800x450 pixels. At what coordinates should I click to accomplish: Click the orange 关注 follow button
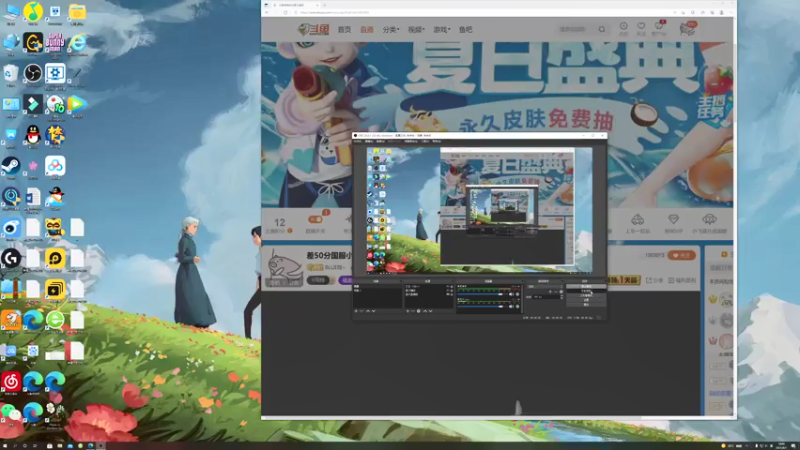click(x=681, y=255)
